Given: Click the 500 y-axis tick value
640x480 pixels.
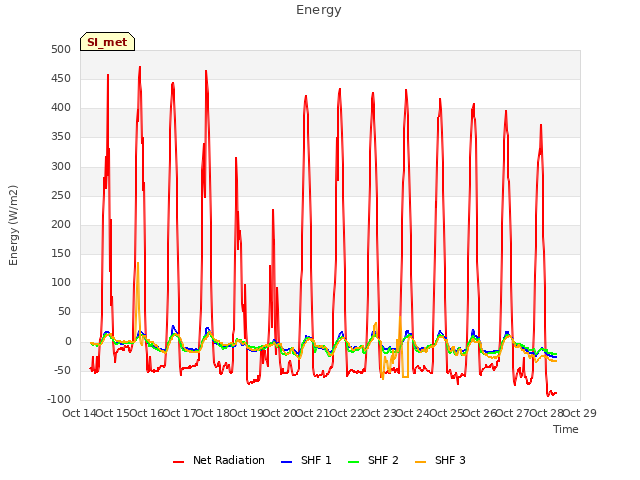Looking at the screenshot, I should (x=61, y=49).
